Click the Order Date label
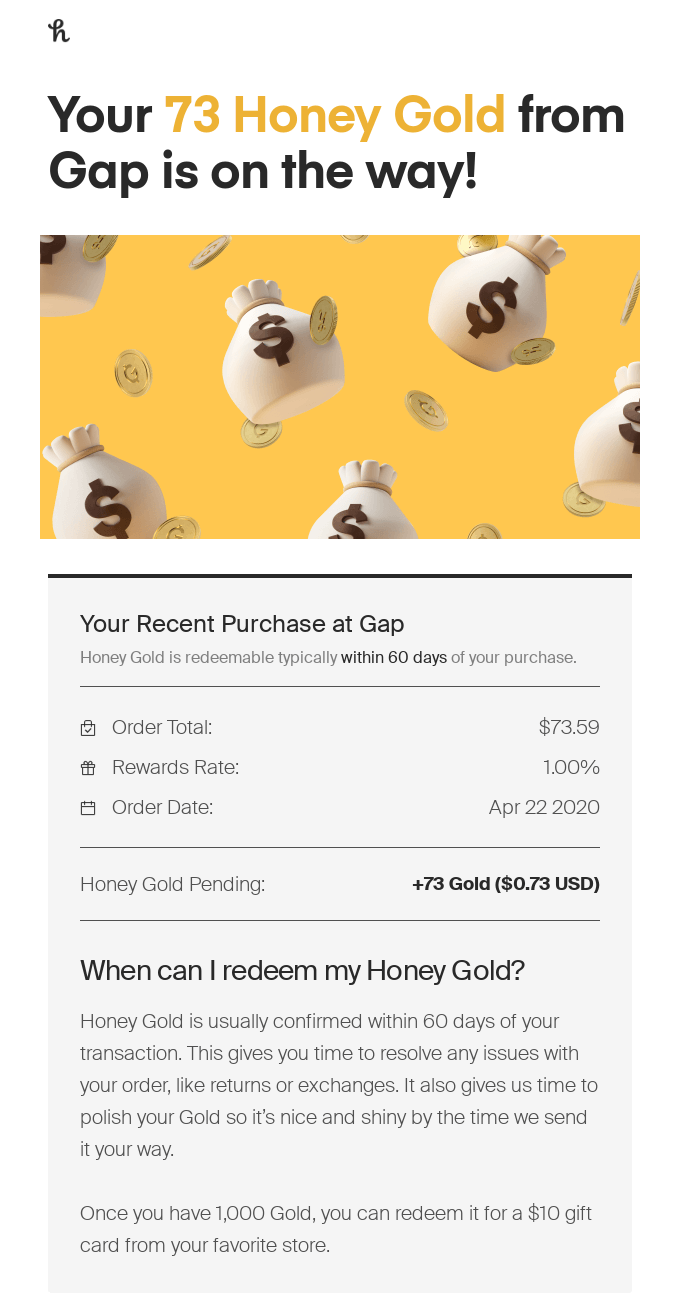The height and width of the screenshot is (1302, 680). point(162,807)
